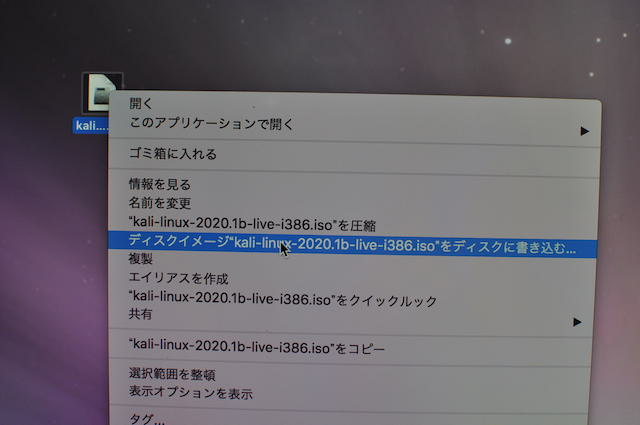
Task: Expand submenu arrow next to このアプリケーションで開く
Action: pyautogui.click(x=584, y=131)
